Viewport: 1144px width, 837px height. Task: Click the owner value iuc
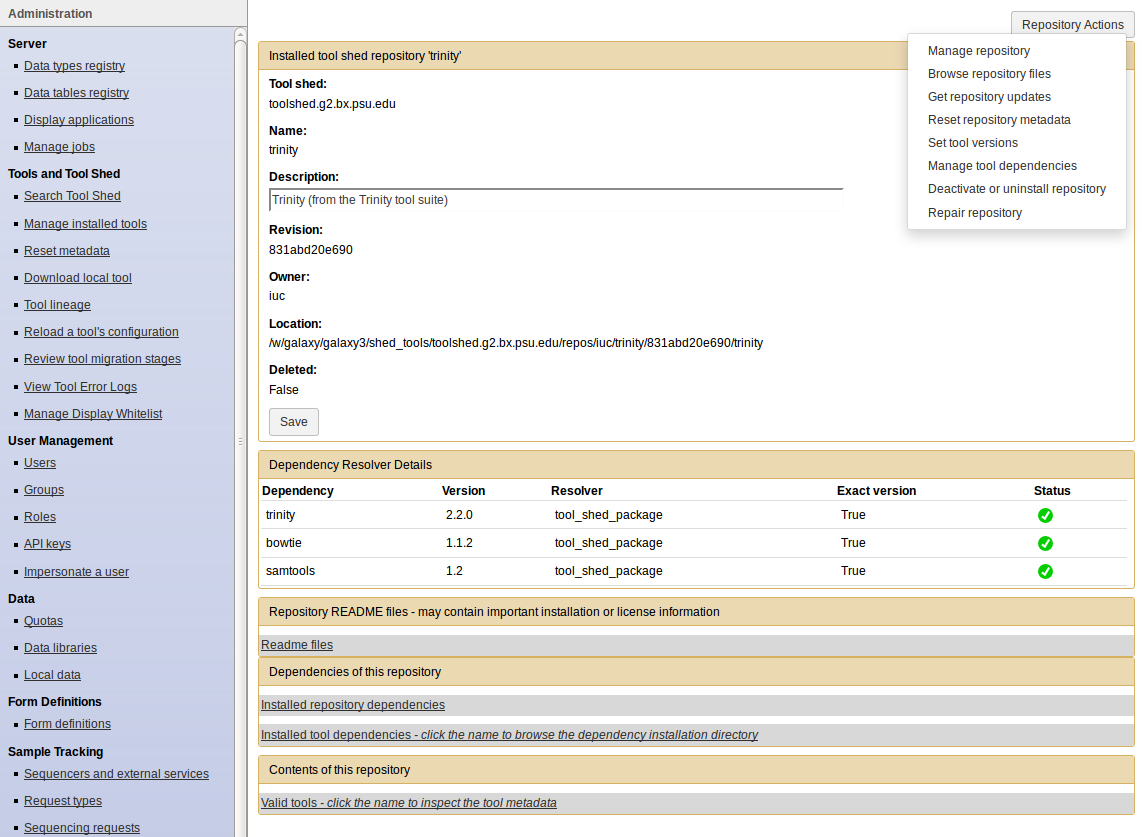pyautogui.click(x=277, y=296)
